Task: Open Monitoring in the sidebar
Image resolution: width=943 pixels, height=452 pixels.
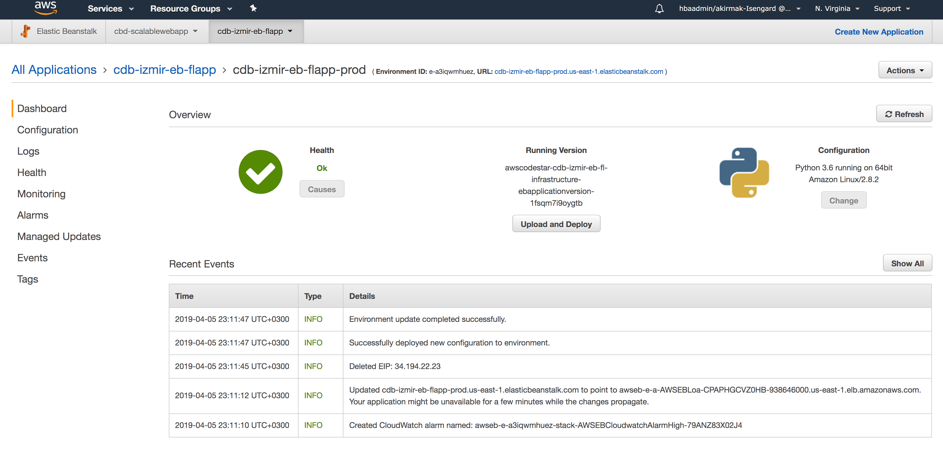Action: (41, 194)
